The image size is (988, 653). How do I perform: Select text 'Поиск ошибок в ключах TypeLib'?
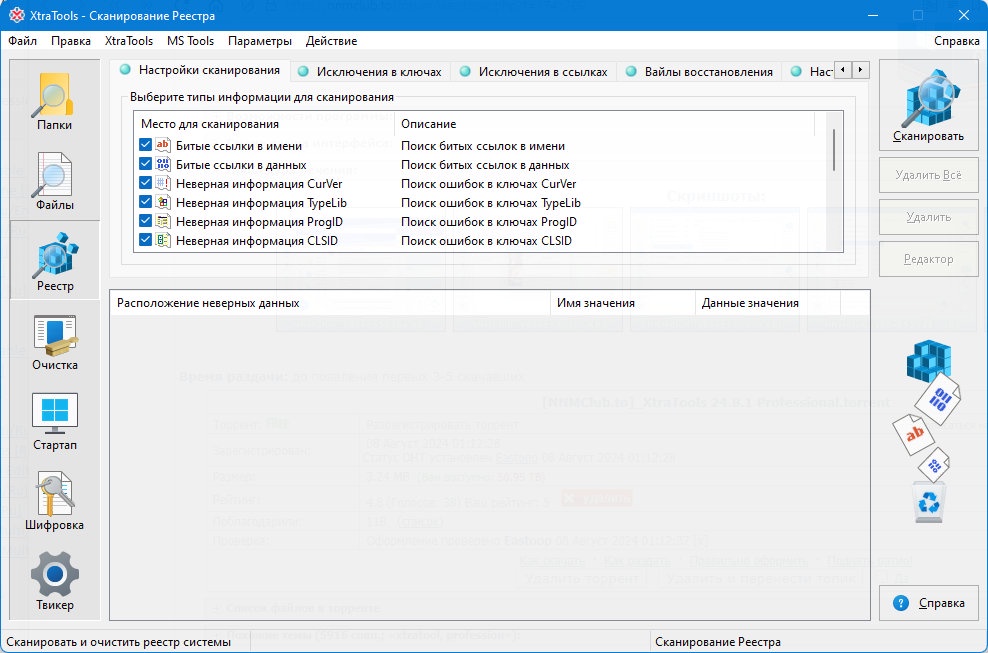click(x=491, y=203)
